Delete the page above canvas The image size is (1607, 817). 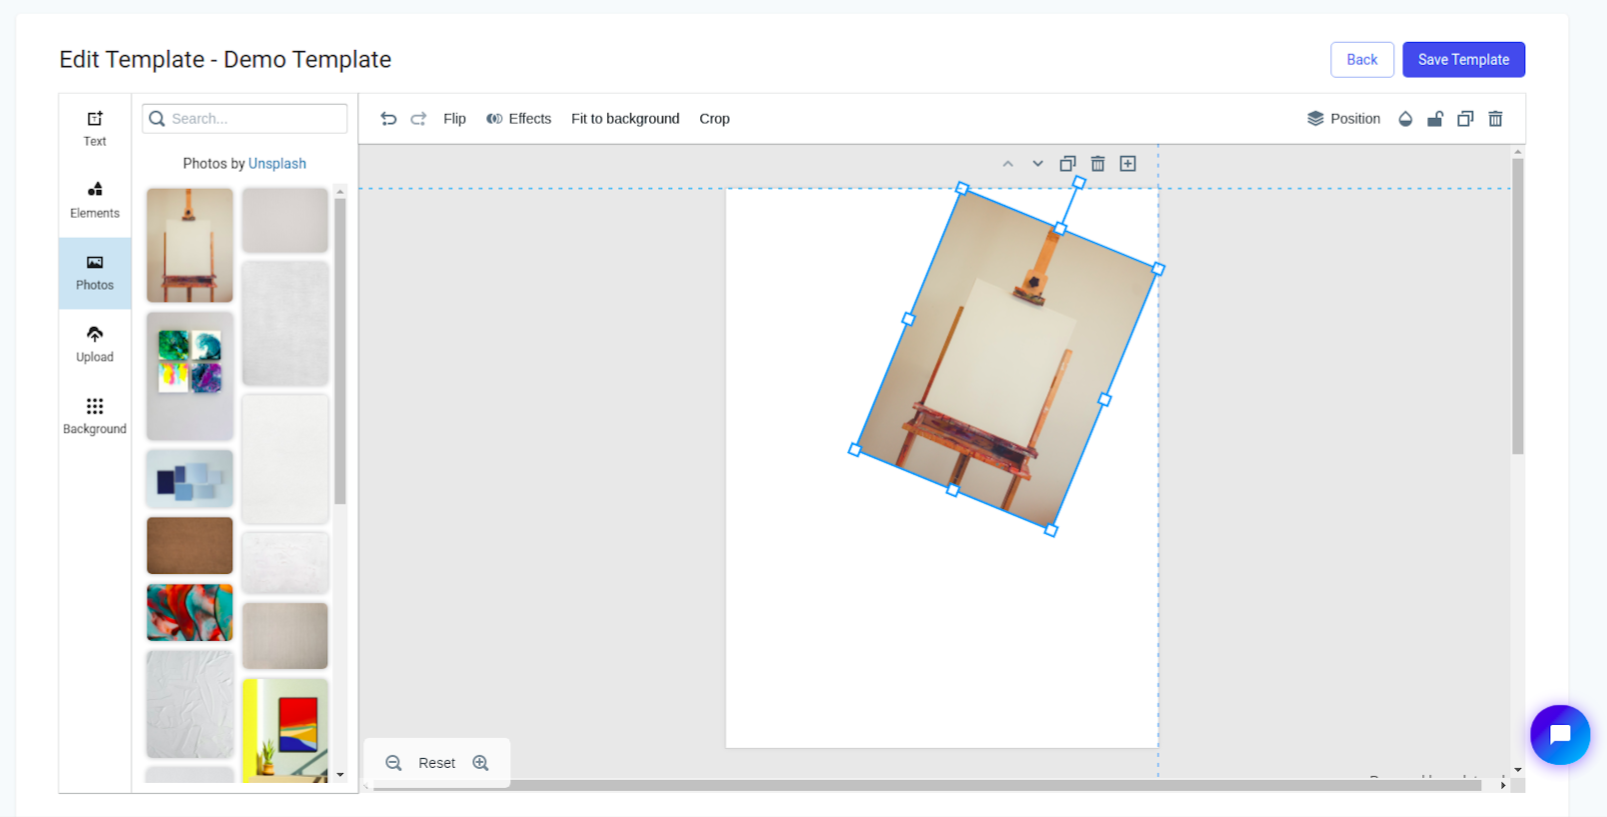coord(1098,164)
